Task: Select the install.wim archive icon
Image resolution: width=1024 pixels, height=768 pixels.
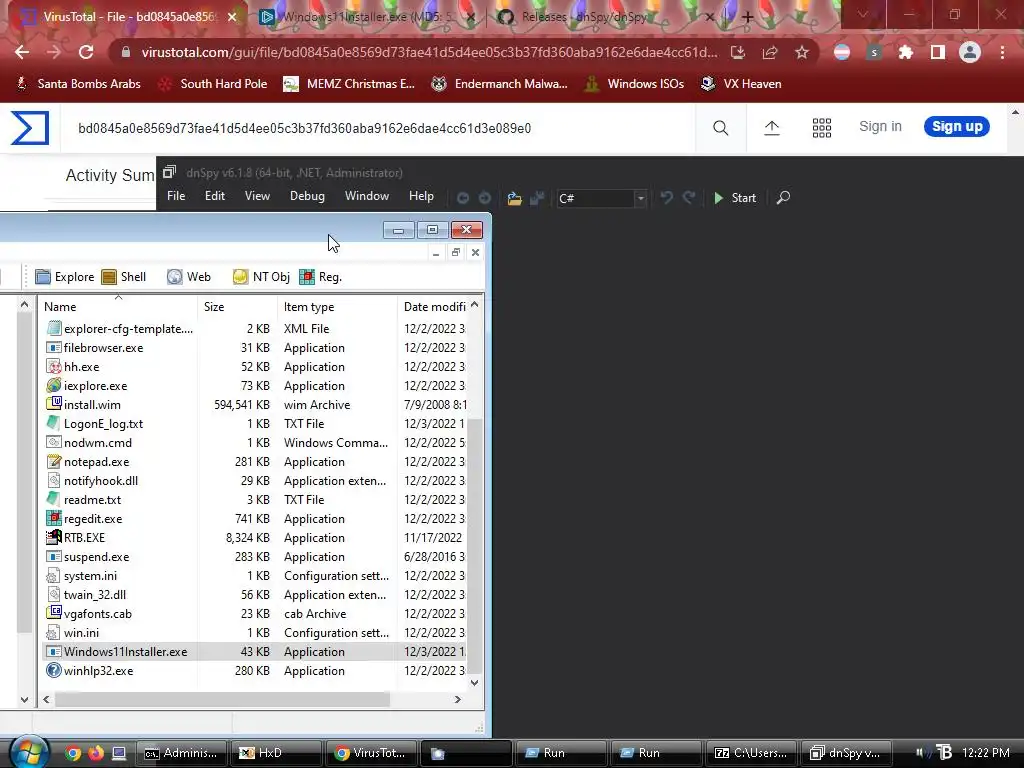Action: coord(54,404)
